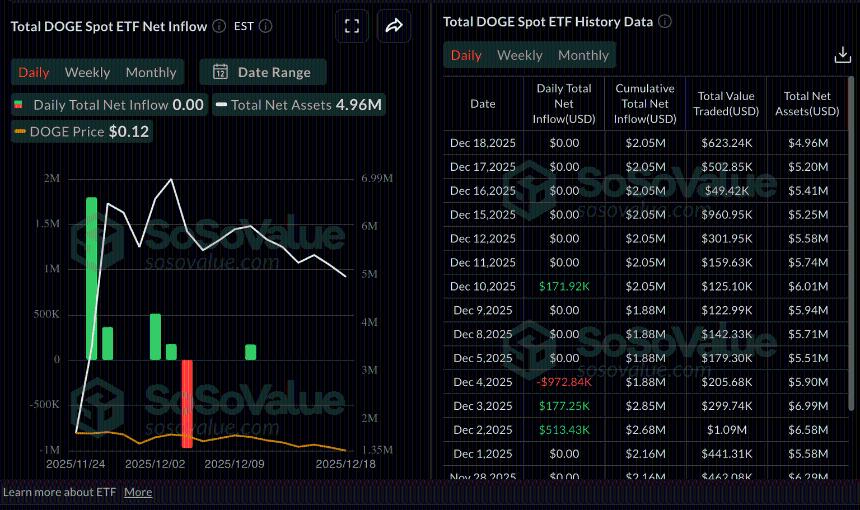The width and height of the screenshot is (860, 510).
Task: Click the Dec 1,2025 date cell
Action: [x=483, y=454]
